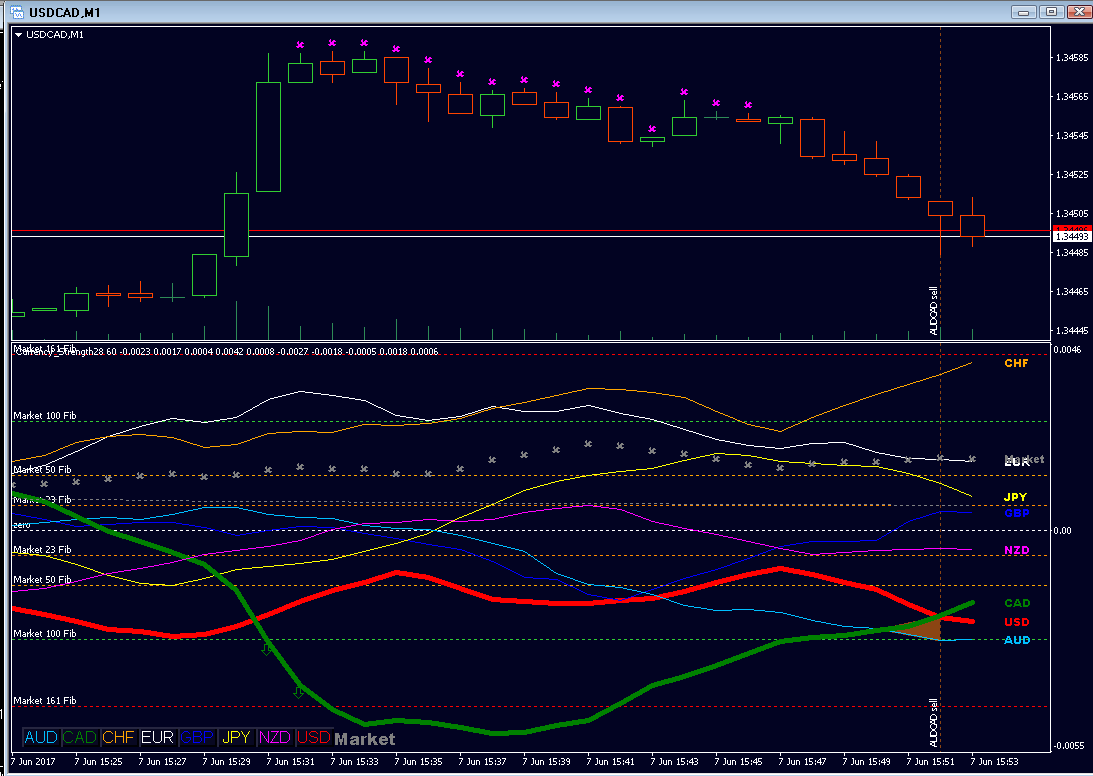Viewport: 1093px width, 776px height.
Task: Open the USDCAD,M1 dropdown arrow on the chart
Action: coord(18,34)
